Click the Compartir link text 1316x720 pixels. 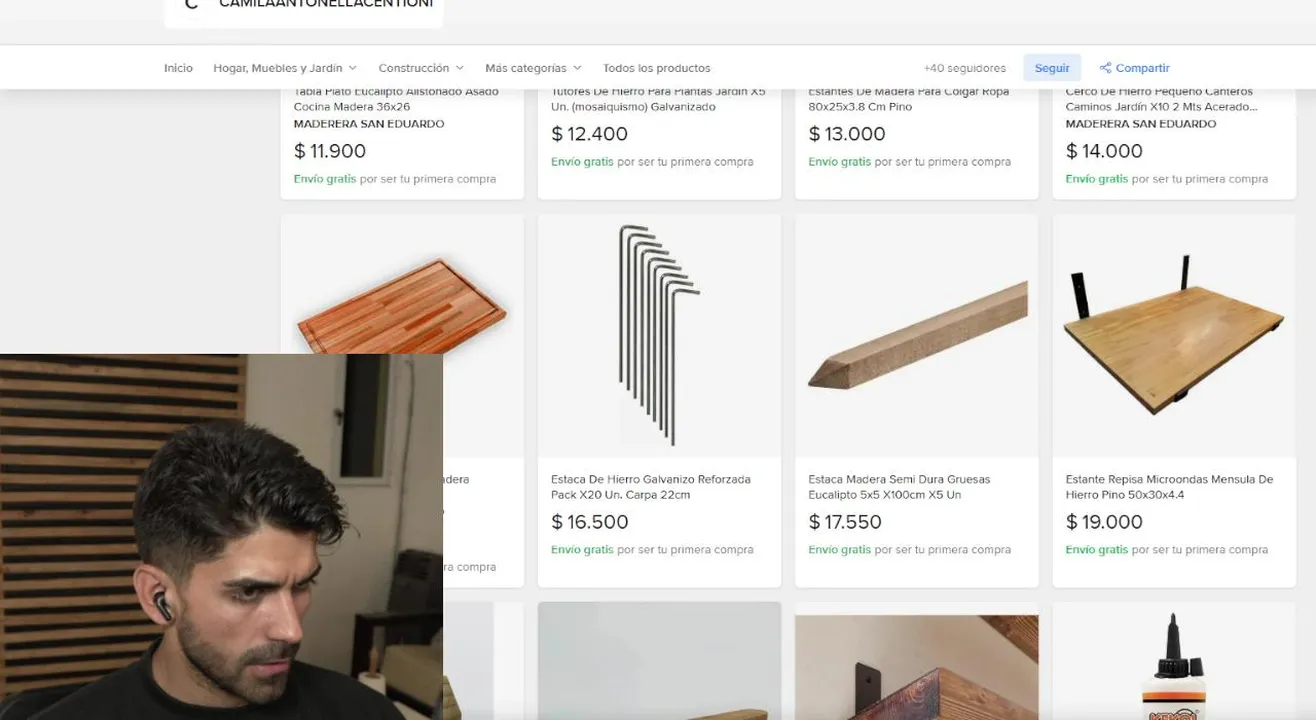pyautogui.click(x=1142, y=68)
